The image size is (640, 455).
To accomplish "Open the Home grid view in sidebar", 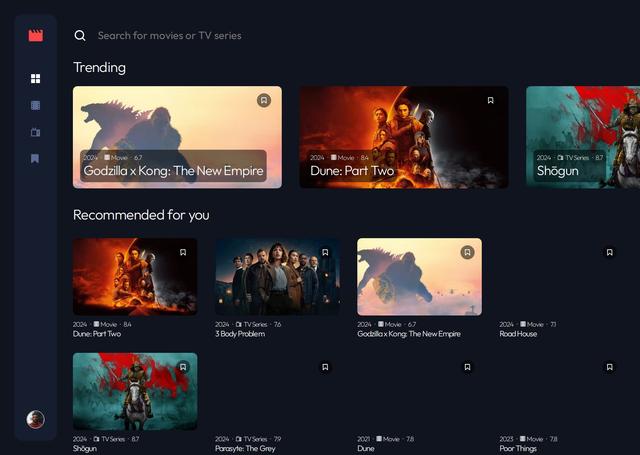I will click(x=35, y=78).
